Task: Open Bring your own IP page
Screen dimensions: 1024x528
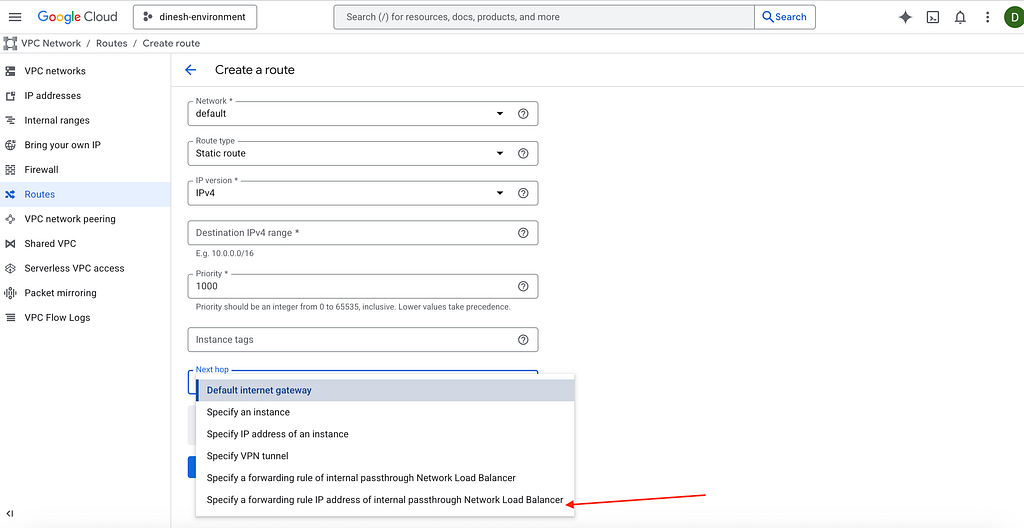Action: pyautogui.click(x=63, y=145)
